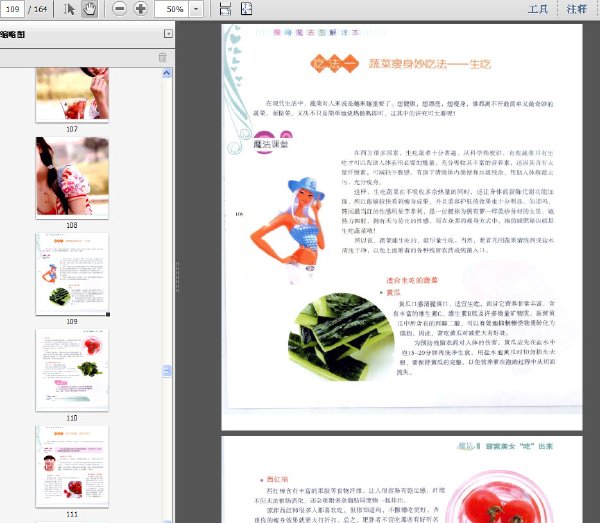Click the 魔法课堂 heading on the page
Screen dimensions: 600x523
pyautogui.click(x=271, y=144)
